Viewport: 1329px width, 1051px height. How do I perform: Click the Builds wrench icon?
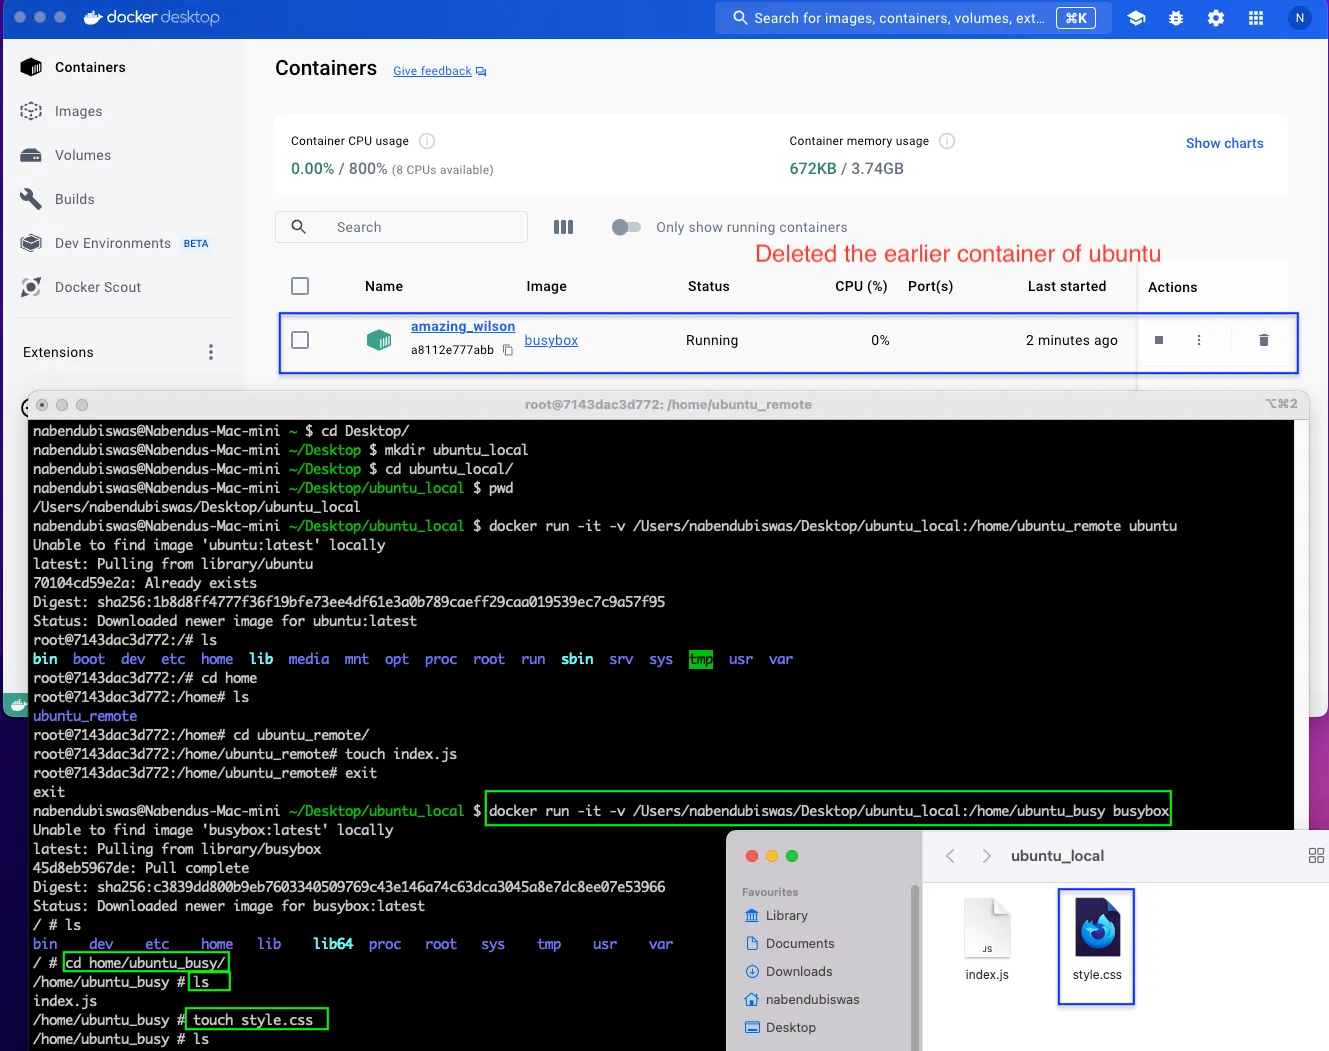point(32,199)
